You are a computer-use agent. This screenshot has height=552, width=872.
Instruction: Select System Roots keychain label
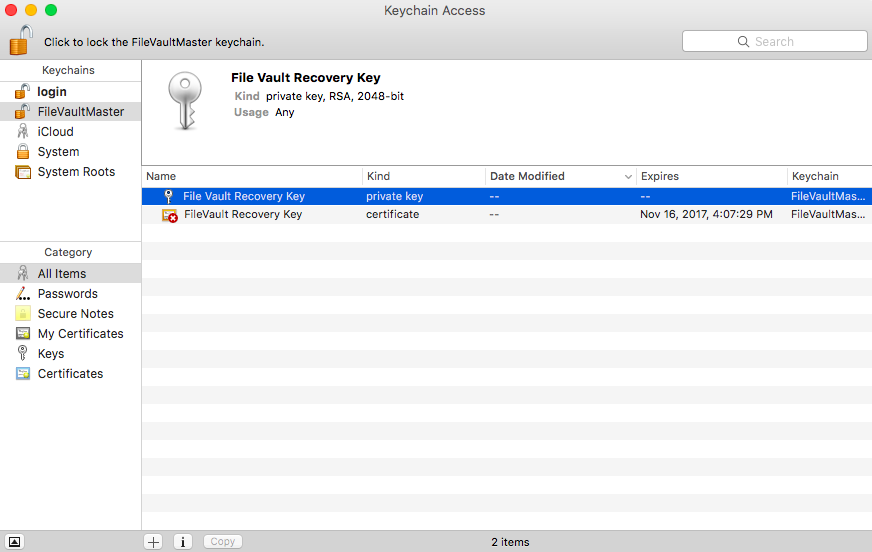[76, 172]
